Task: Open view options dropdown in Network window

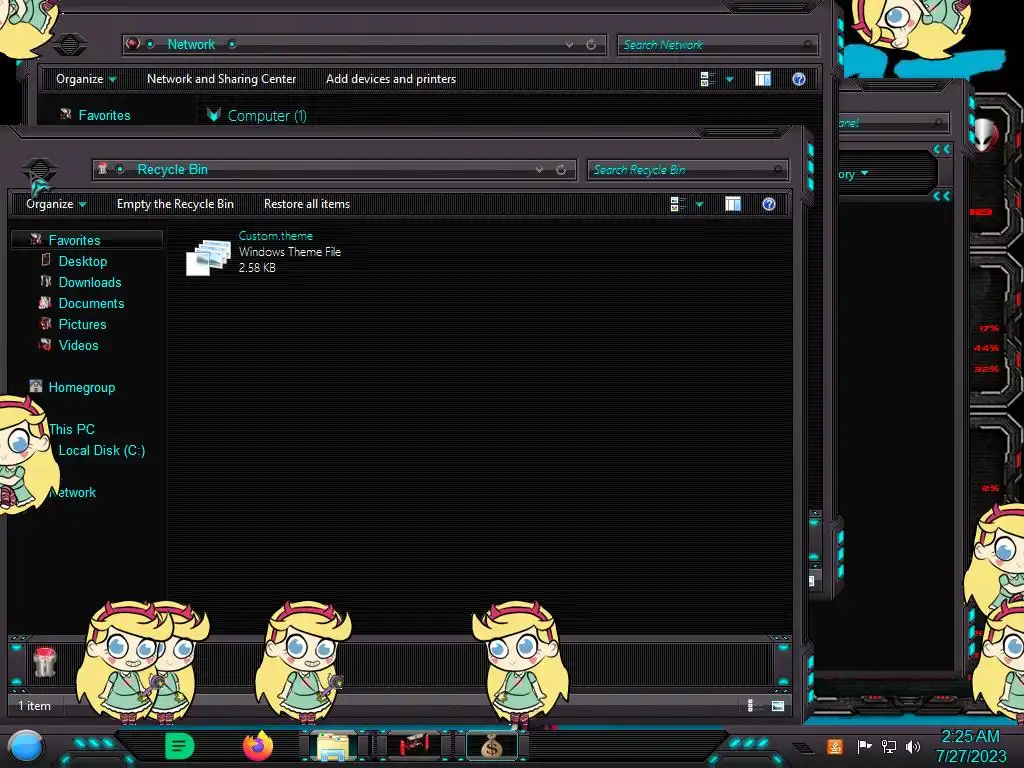Action: [x=729, y=79]
